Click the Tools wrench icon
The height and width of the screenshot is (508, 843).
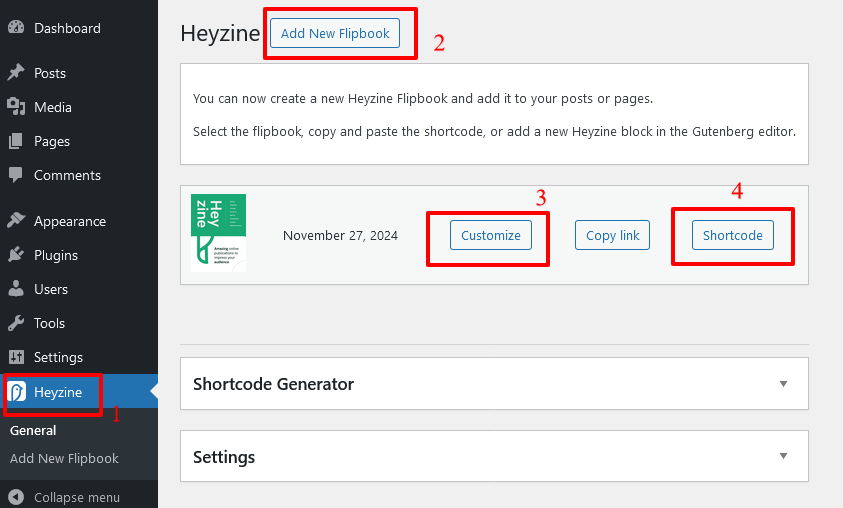16,323
